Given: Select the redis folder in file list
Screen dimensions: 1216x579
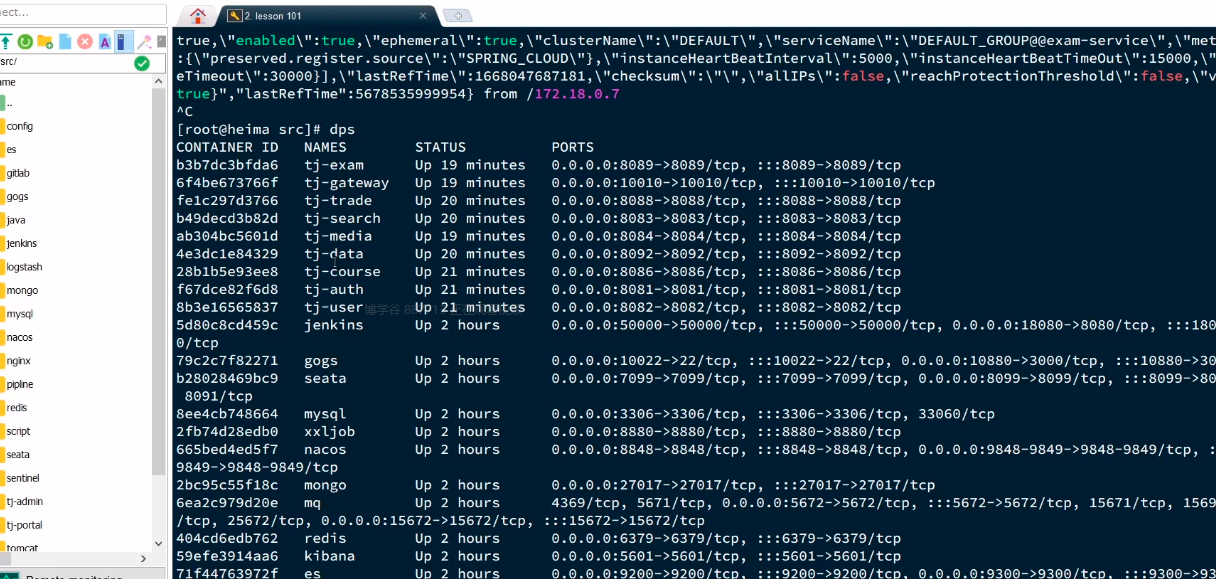Looking at the screenshot, I should point(16,408).
